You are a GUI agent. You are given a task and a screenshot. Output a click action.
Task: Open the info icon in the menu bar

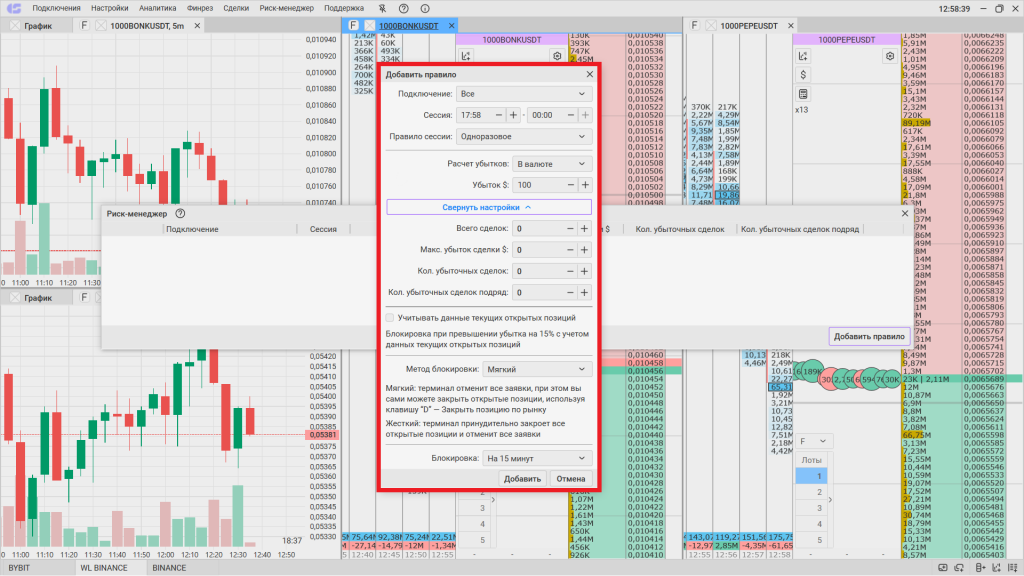tap(425, 8)
